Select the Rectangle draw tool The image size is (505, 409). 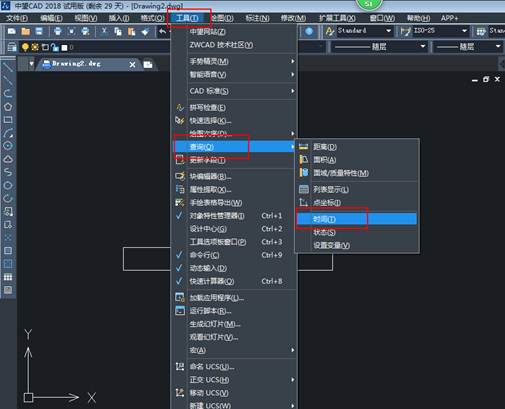[8, 120]
